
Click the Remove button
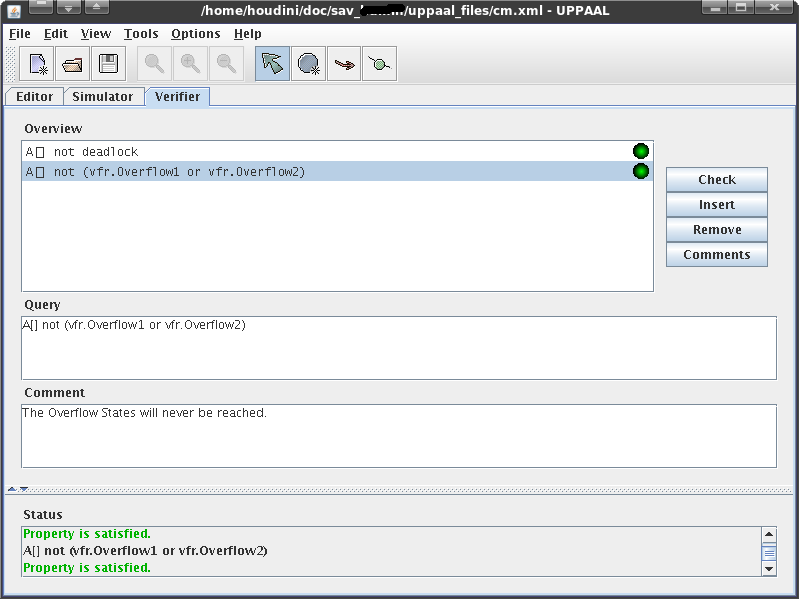coord(716,229)
